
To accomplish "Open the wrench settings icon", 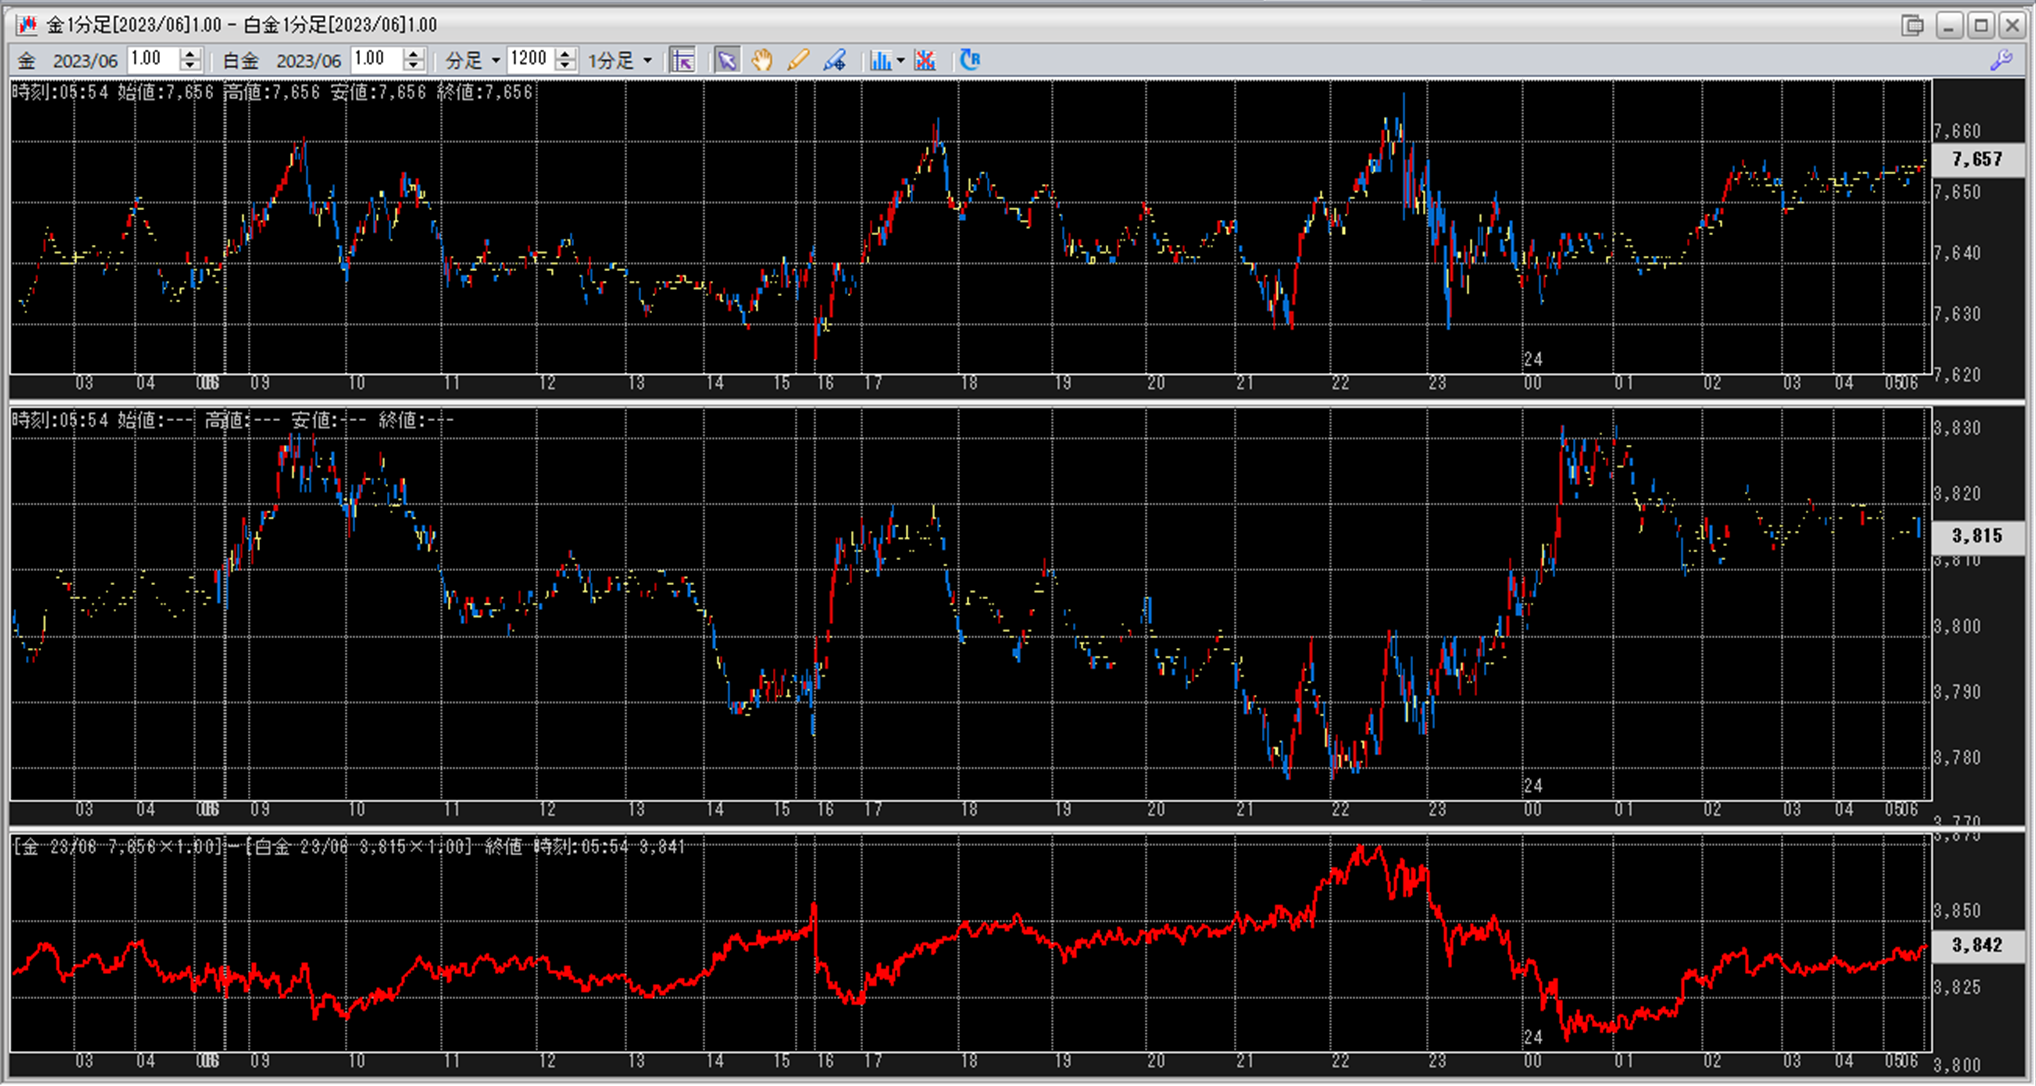I will click(x=2001, y=60).
